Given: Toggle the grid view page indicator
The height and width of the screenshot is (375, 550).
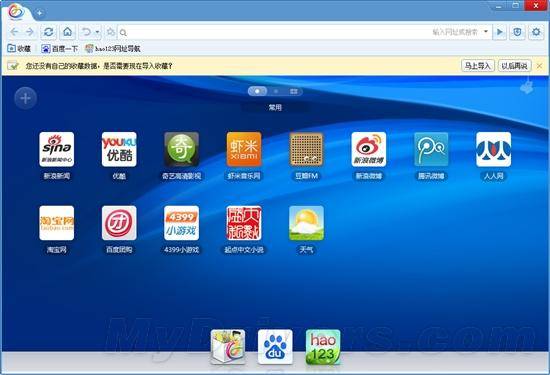Looking at the screenshot, I should pos(294,91).
